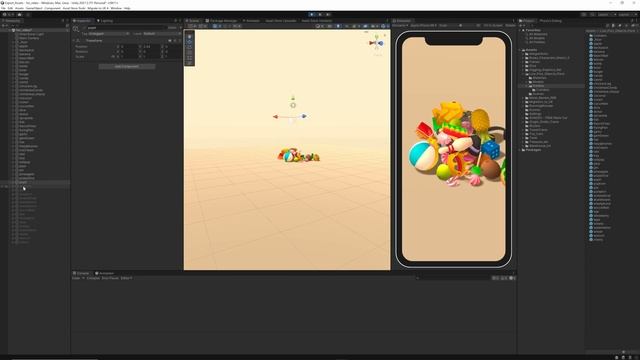Click the Pause button in the top toolbar

click(x=320, y=14)
